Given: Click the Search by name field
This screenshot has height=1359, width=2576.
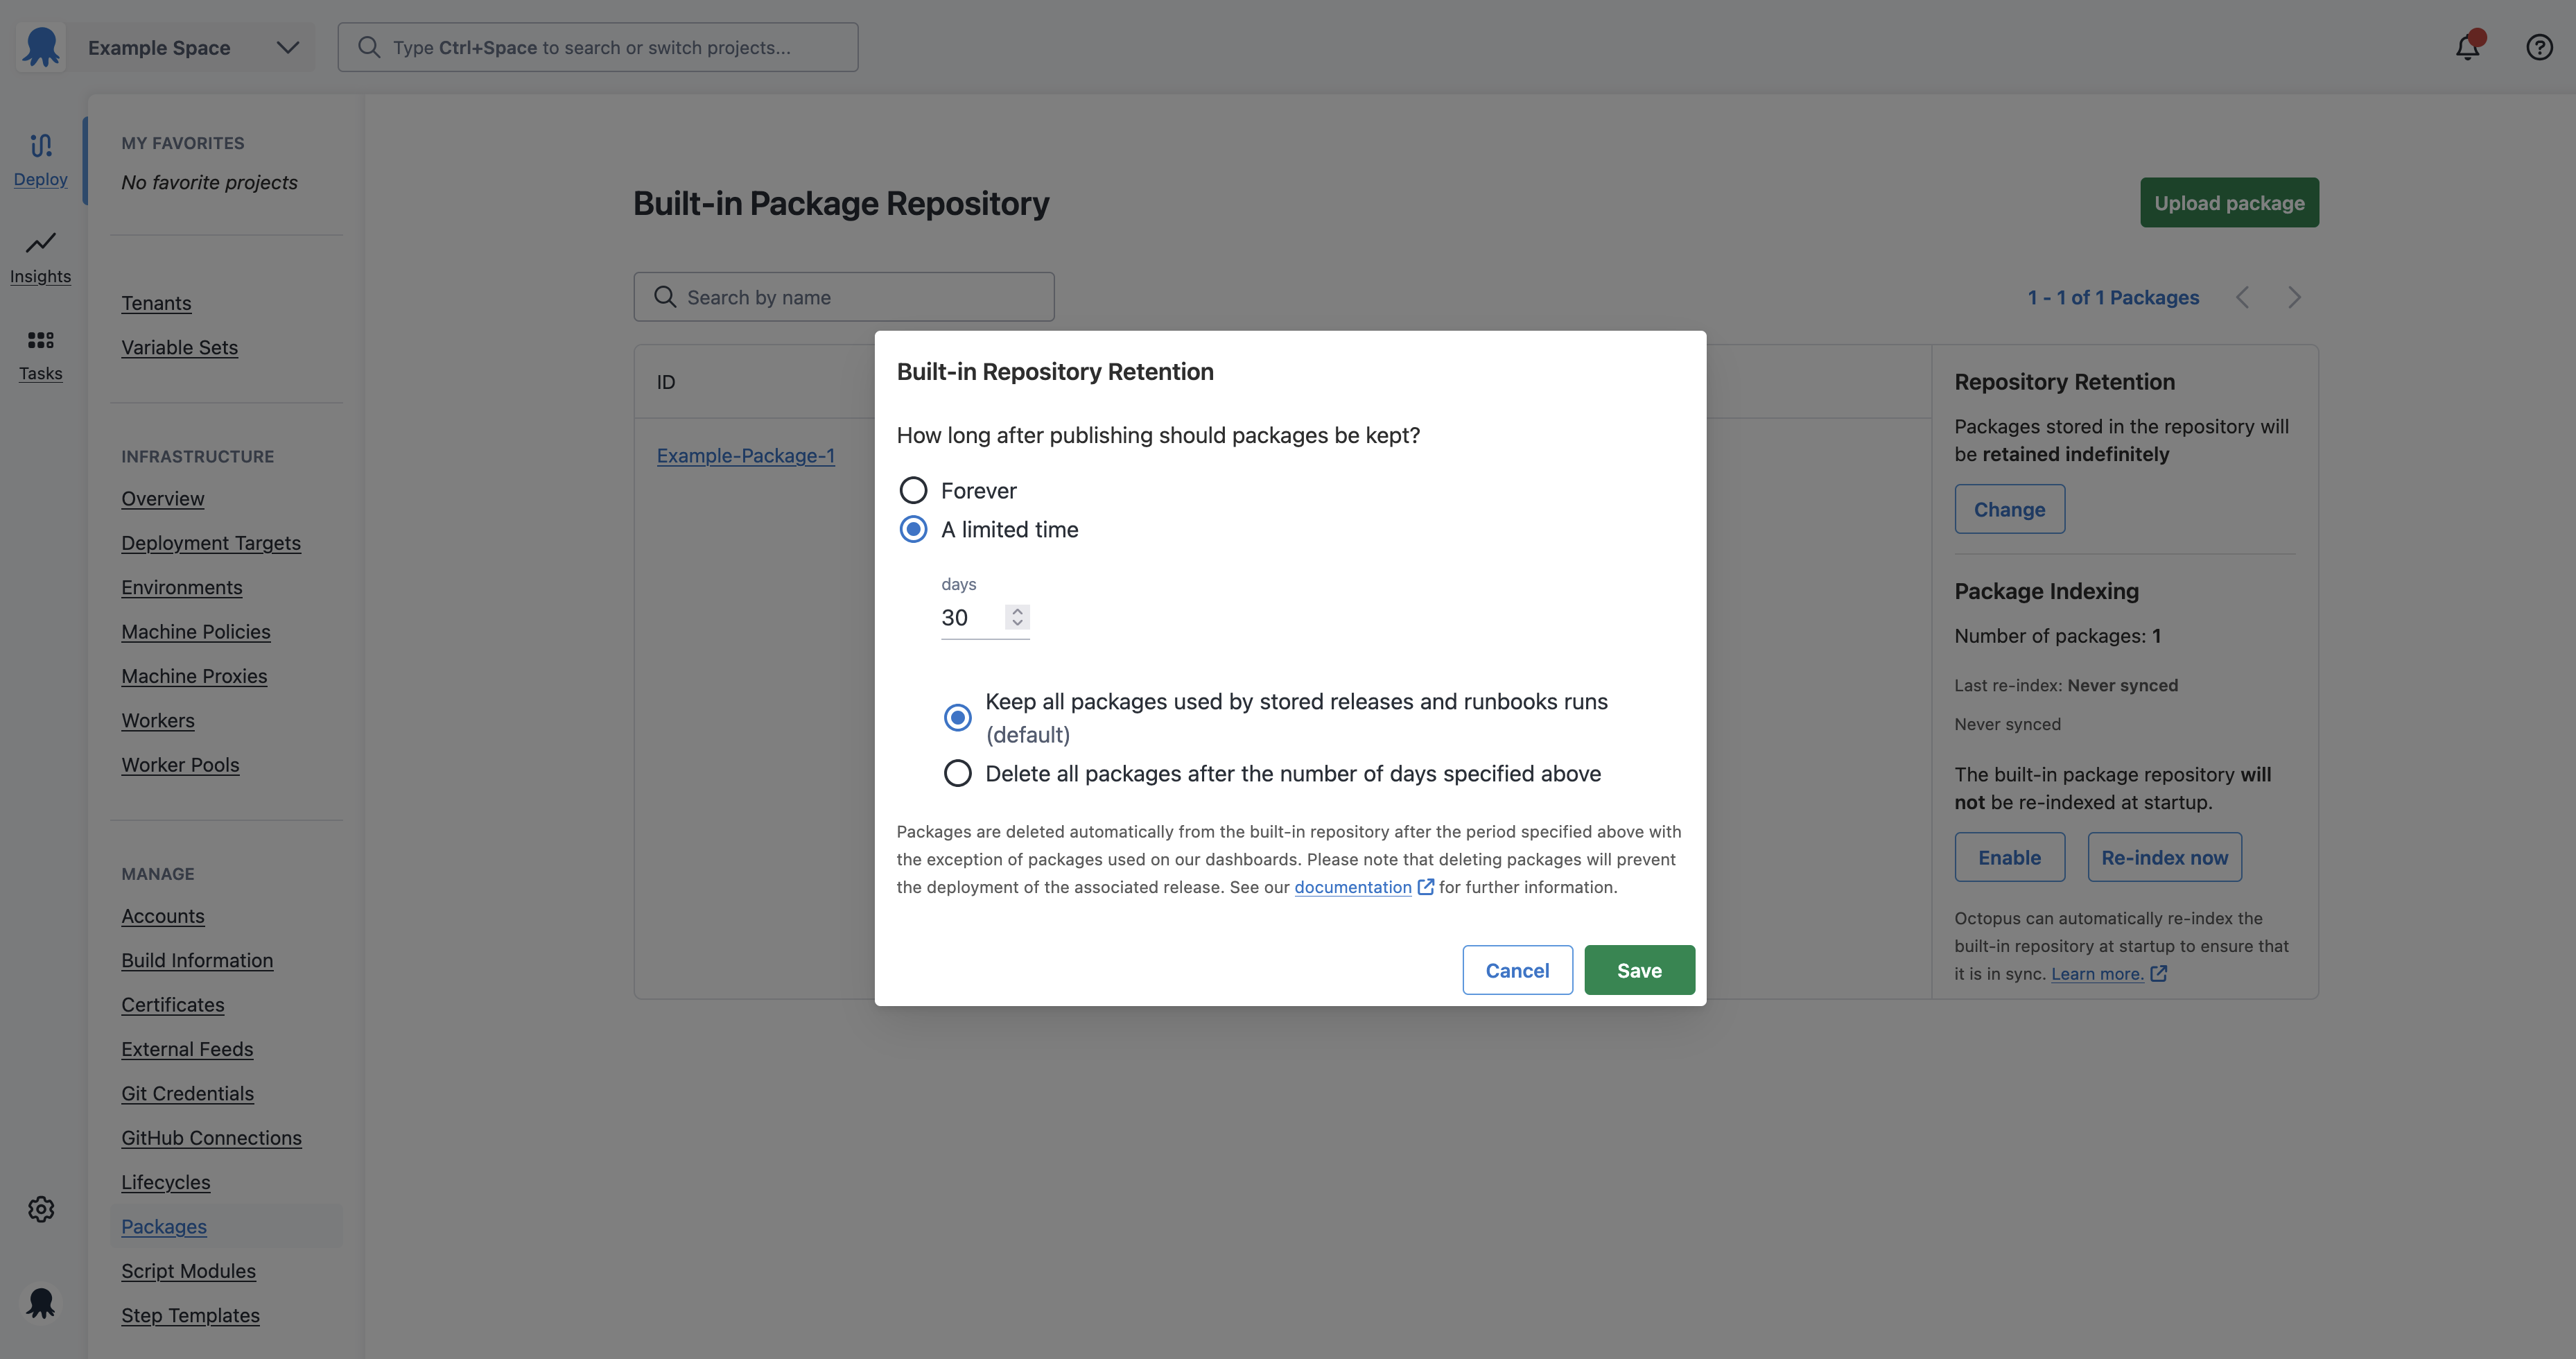Looking at the screenshot, I should pos(843,296).
